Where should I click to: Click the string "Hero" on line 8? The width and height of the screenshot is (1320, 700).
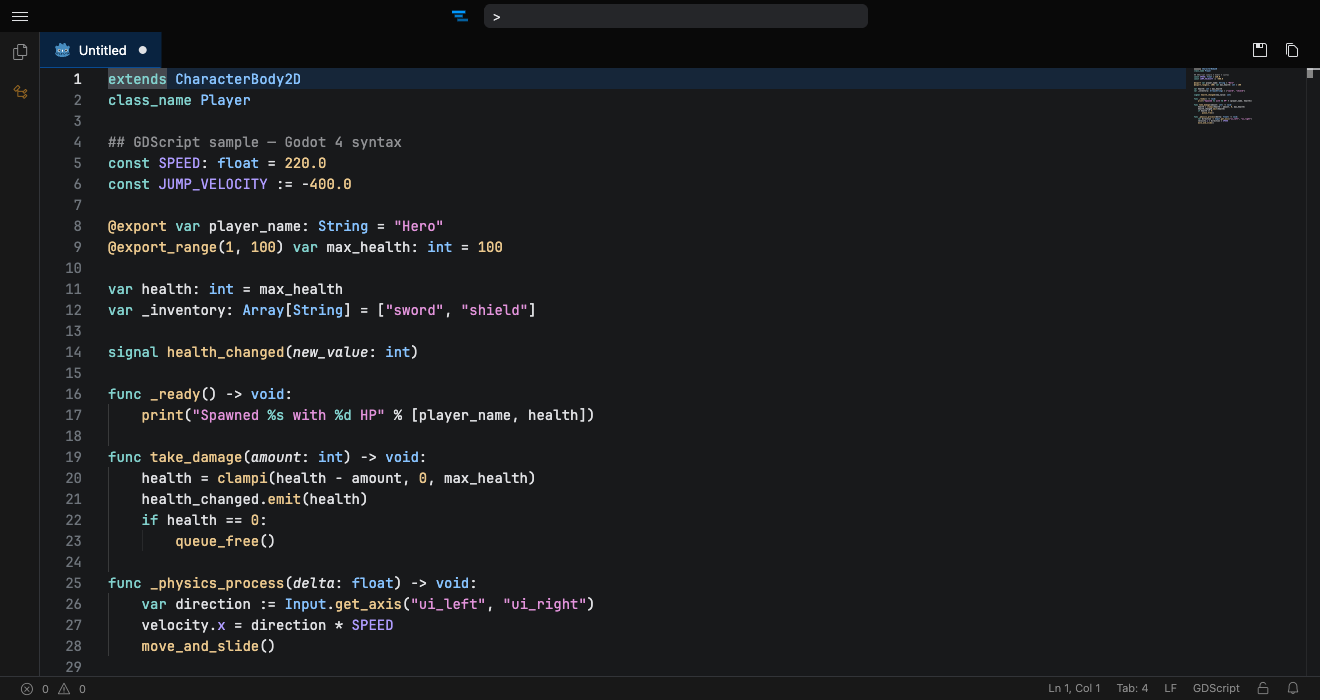point(418,226)
